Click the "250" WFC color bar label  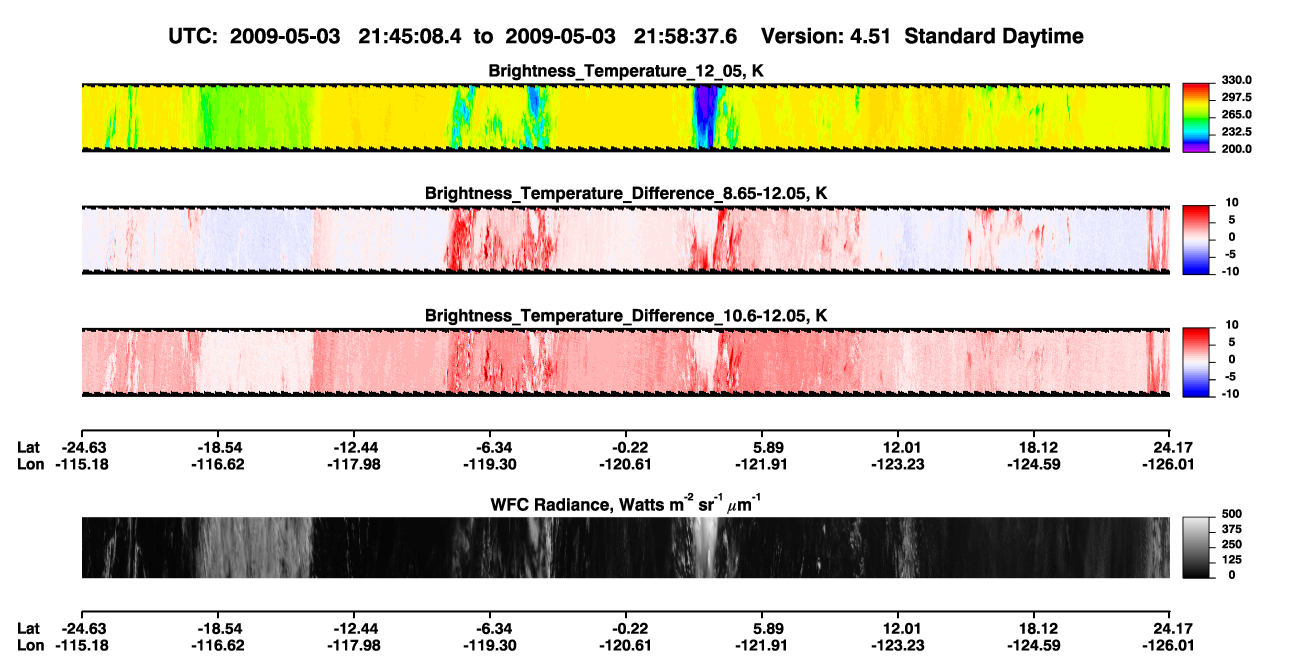click(1232, 544)
